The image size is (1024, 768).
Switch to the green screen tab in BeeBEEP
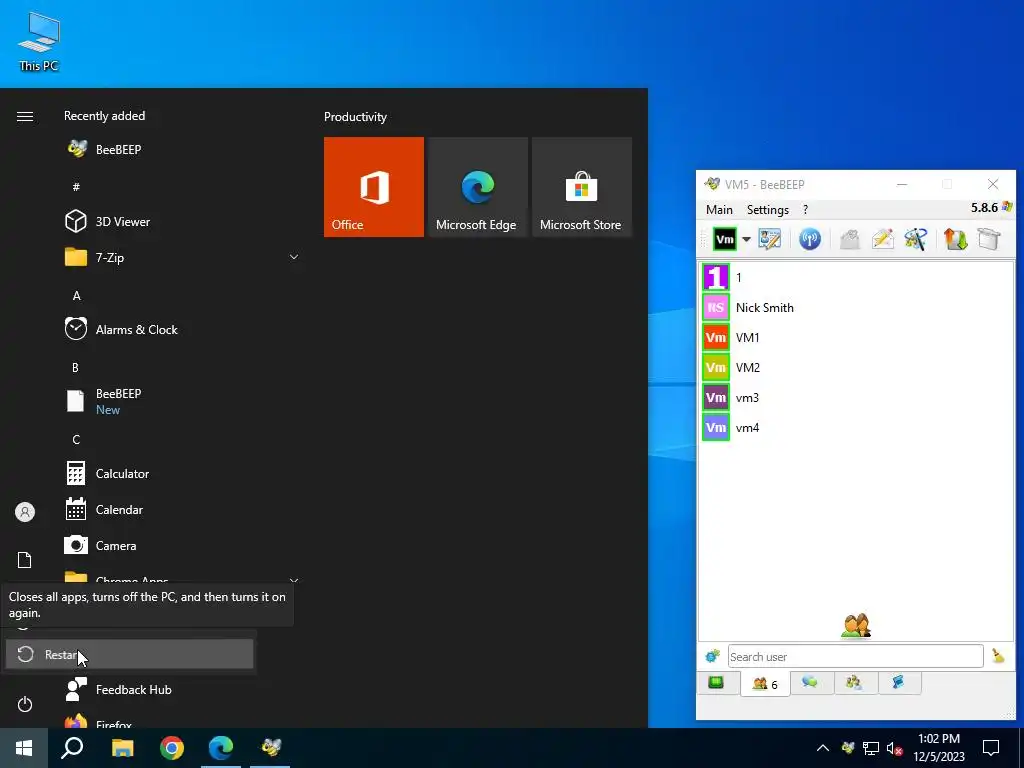click(x=716, y=683)
